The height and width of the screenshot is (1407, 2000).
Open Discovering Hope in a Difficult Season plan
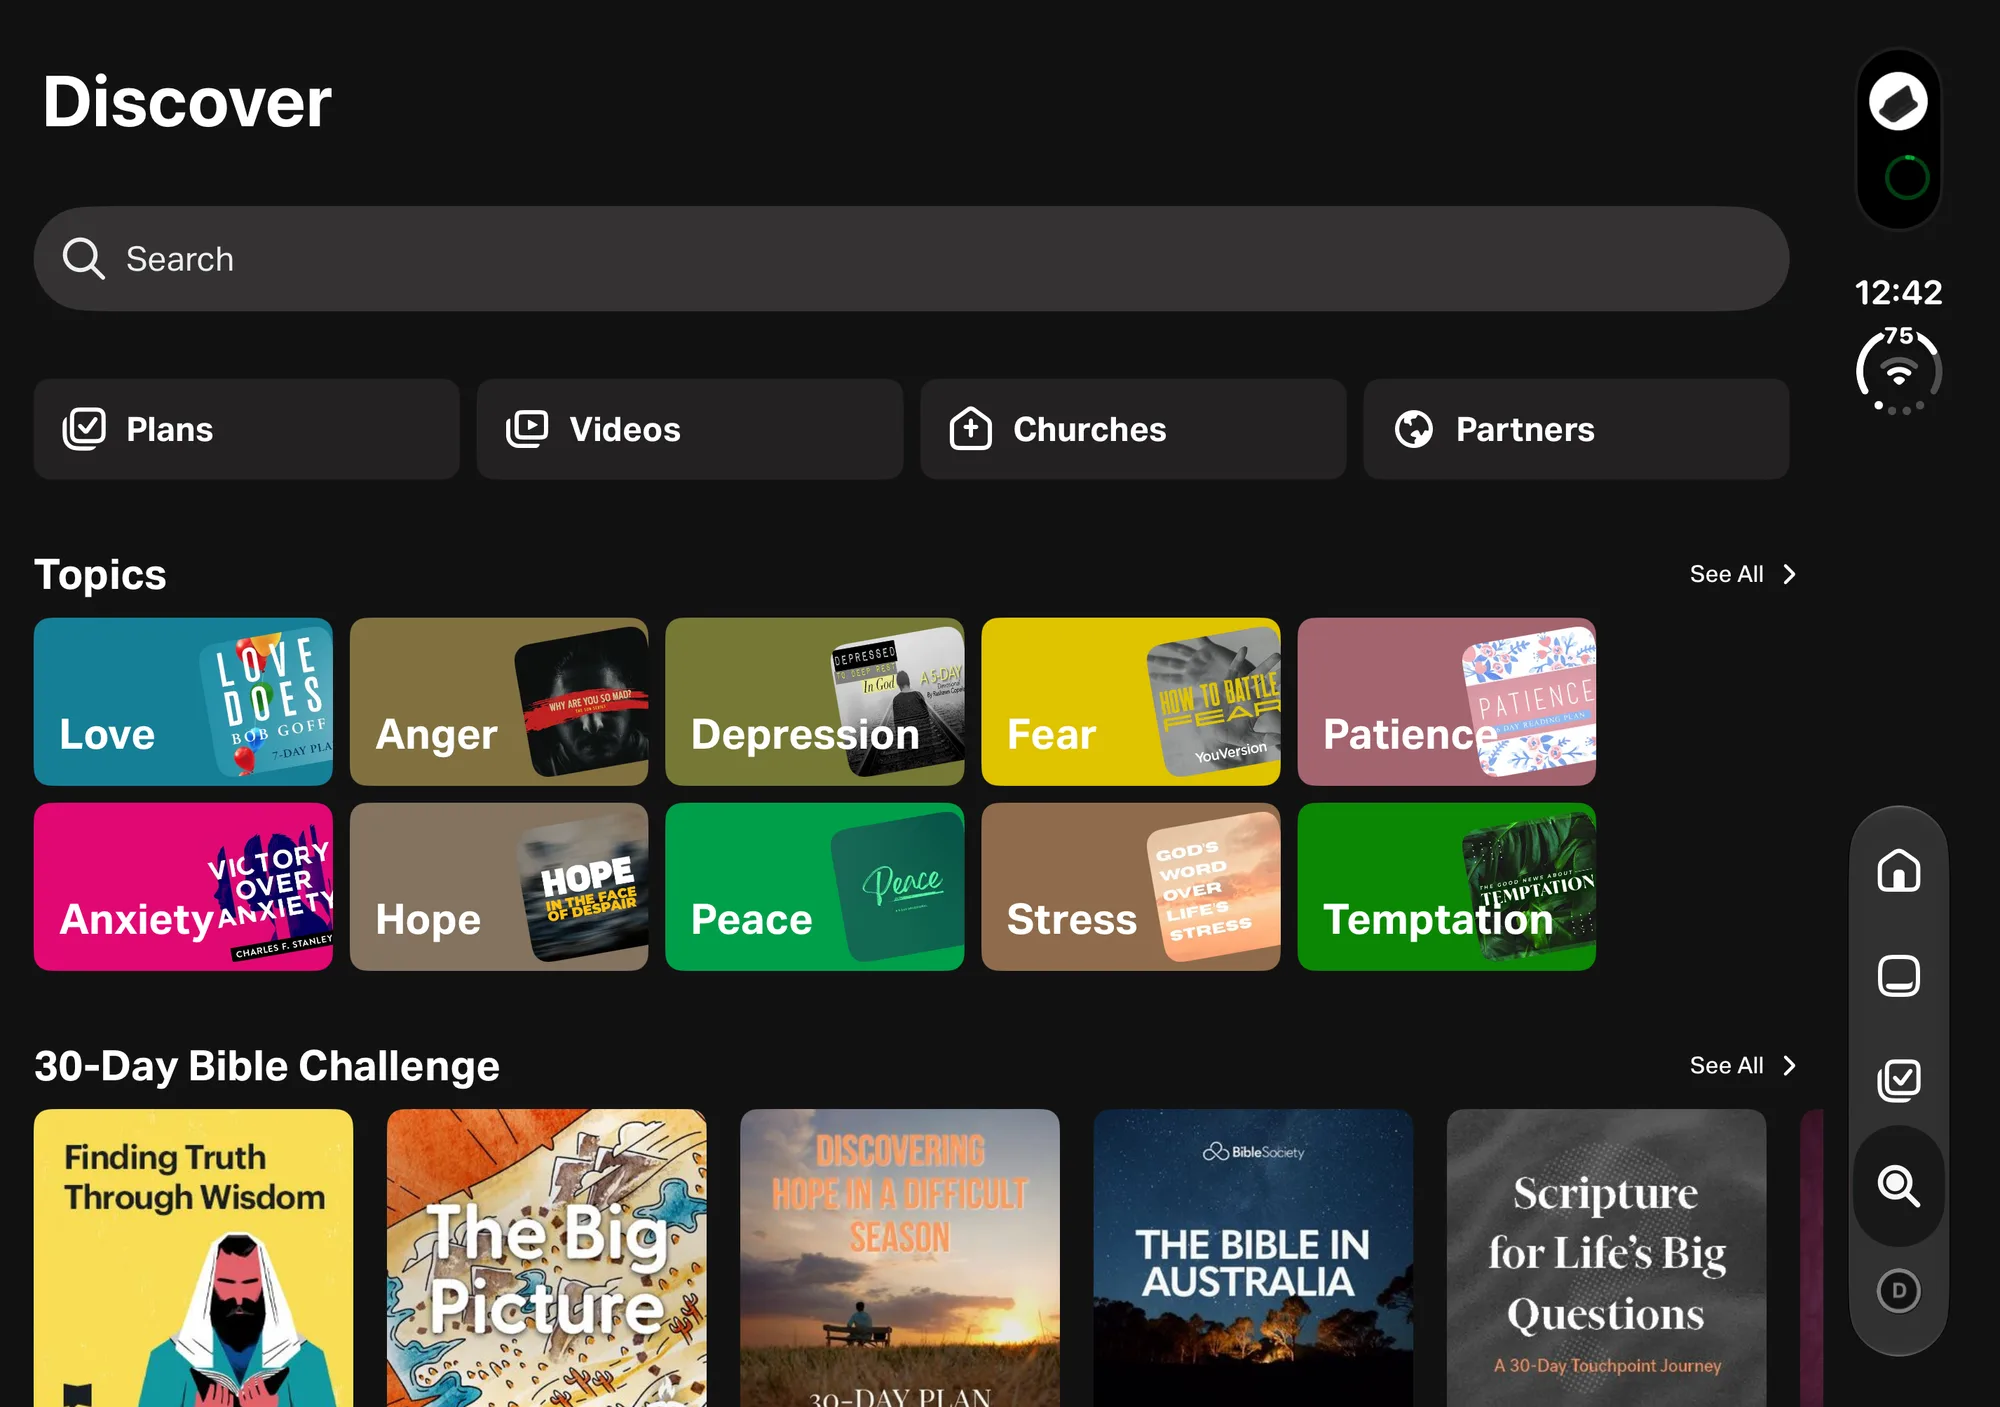(900, 1258)
